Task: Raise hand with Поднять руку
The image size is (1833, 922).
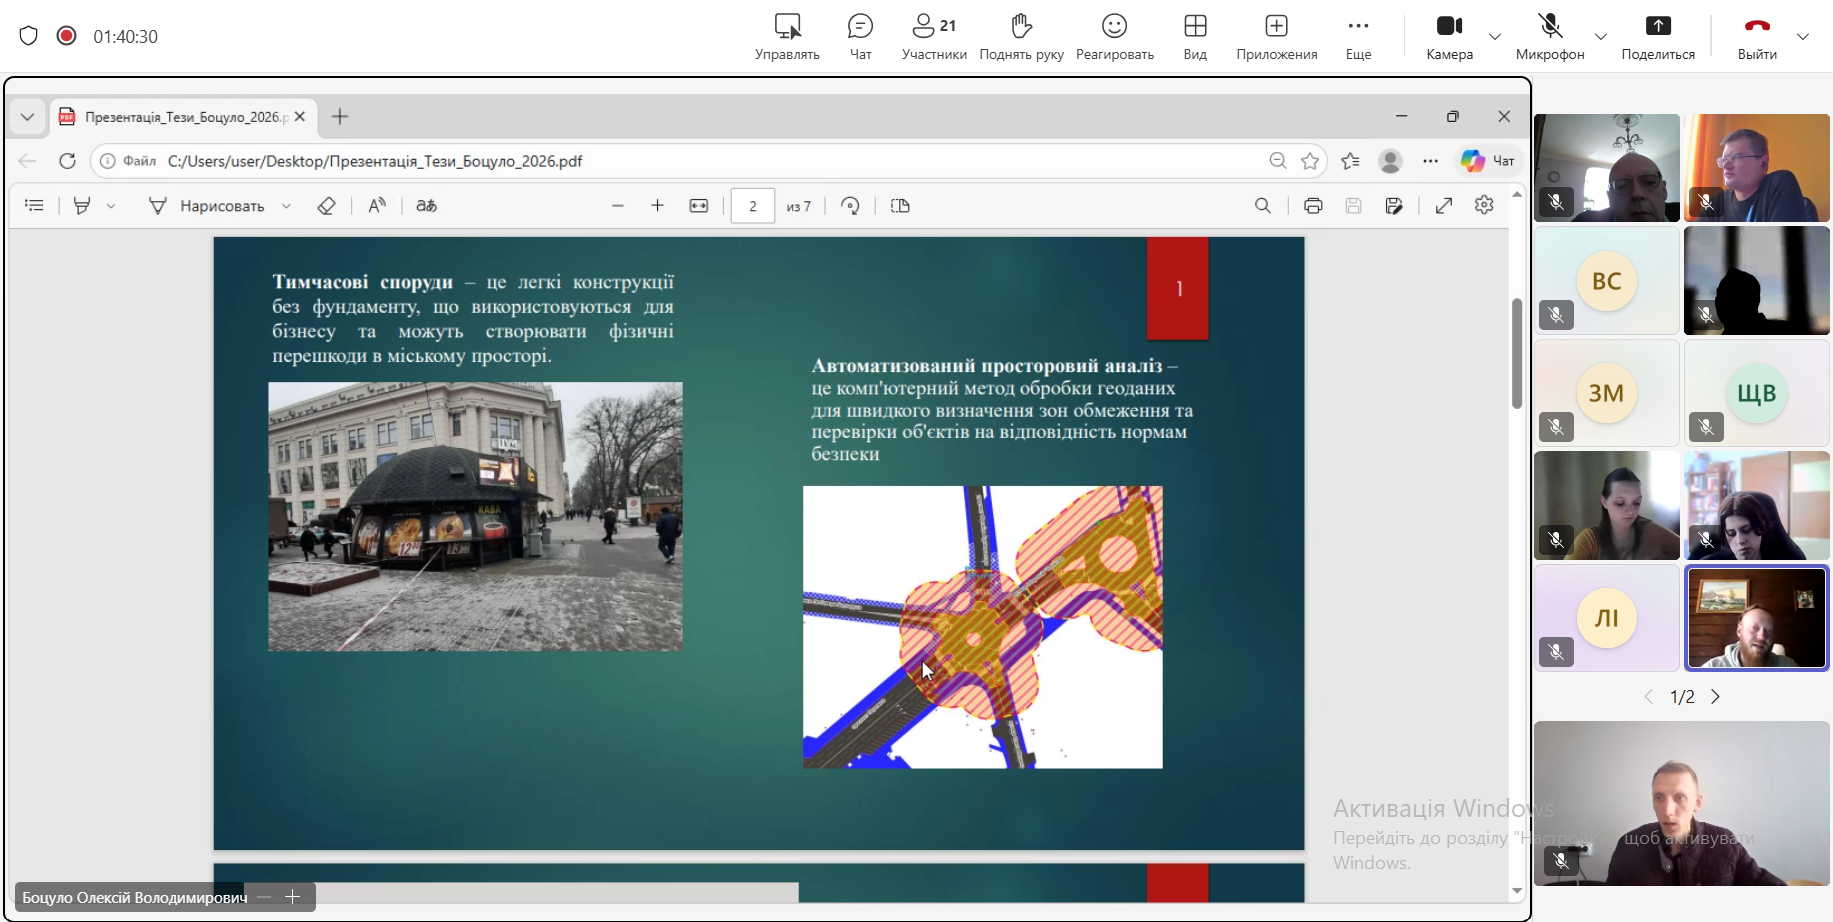Action: click(1021, 36)
